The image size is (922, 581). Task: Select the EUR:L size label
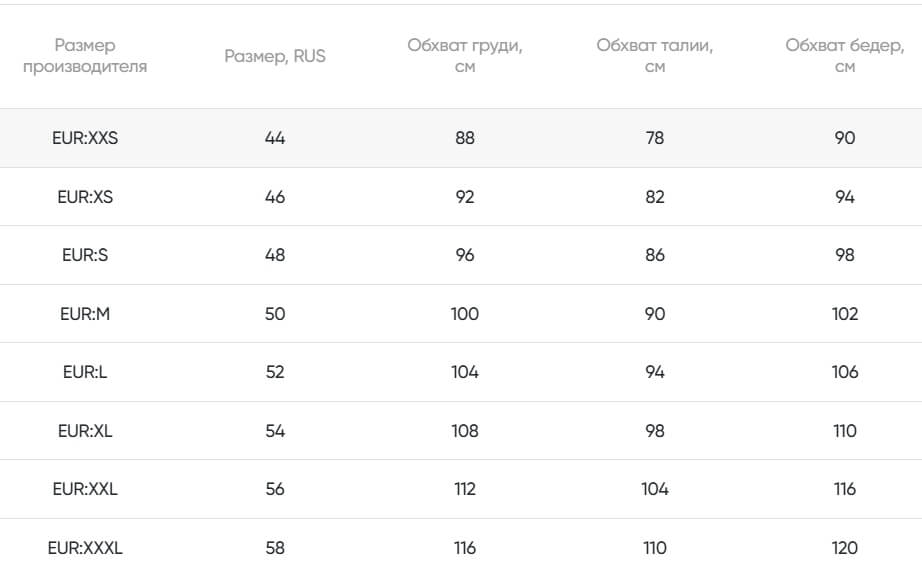point(85,372)
